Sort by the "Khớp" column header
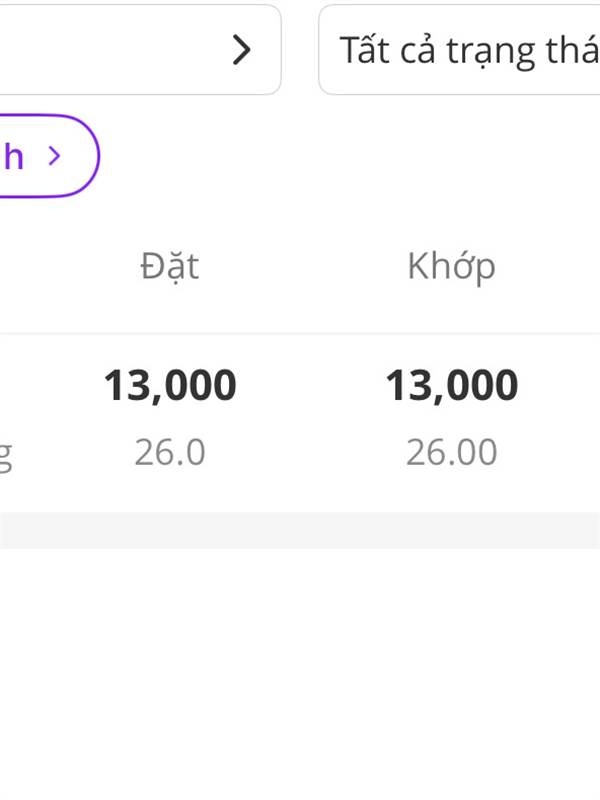This screenshot has width=600, height=800. pos(451,266)
